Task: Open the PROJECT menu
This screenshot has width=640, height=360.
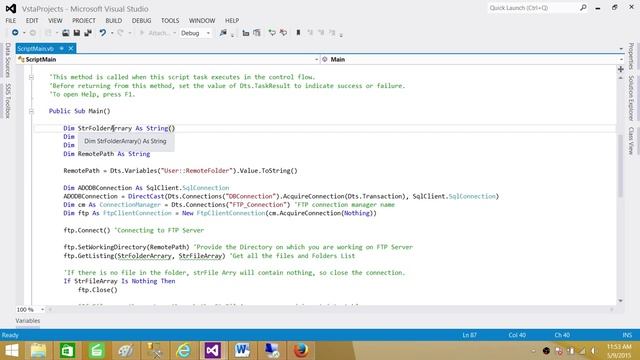Action: pyautogui.click(x=84, y=20)
